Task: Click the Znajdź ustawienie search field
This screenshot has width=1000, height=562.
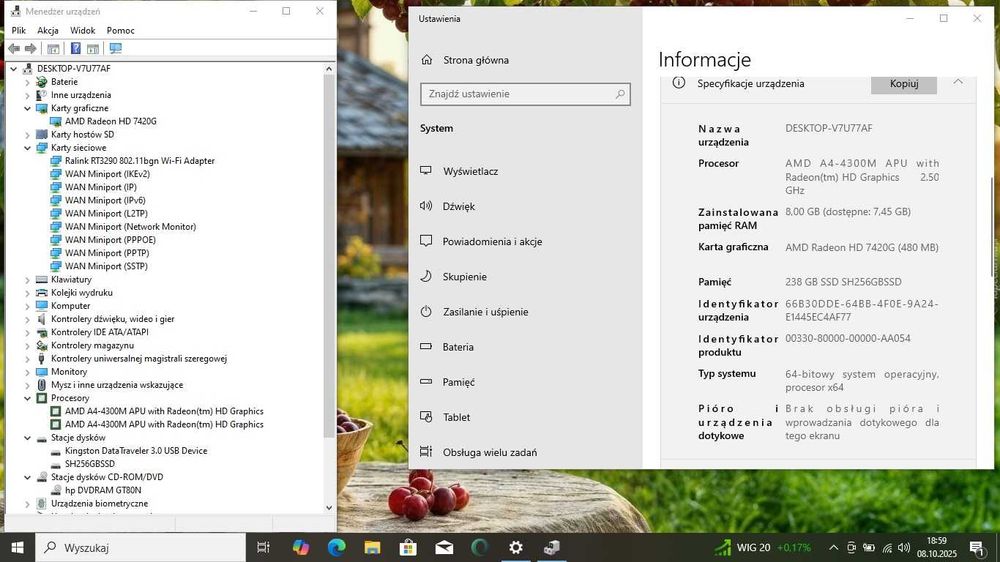Action: (x=525, y=94)
